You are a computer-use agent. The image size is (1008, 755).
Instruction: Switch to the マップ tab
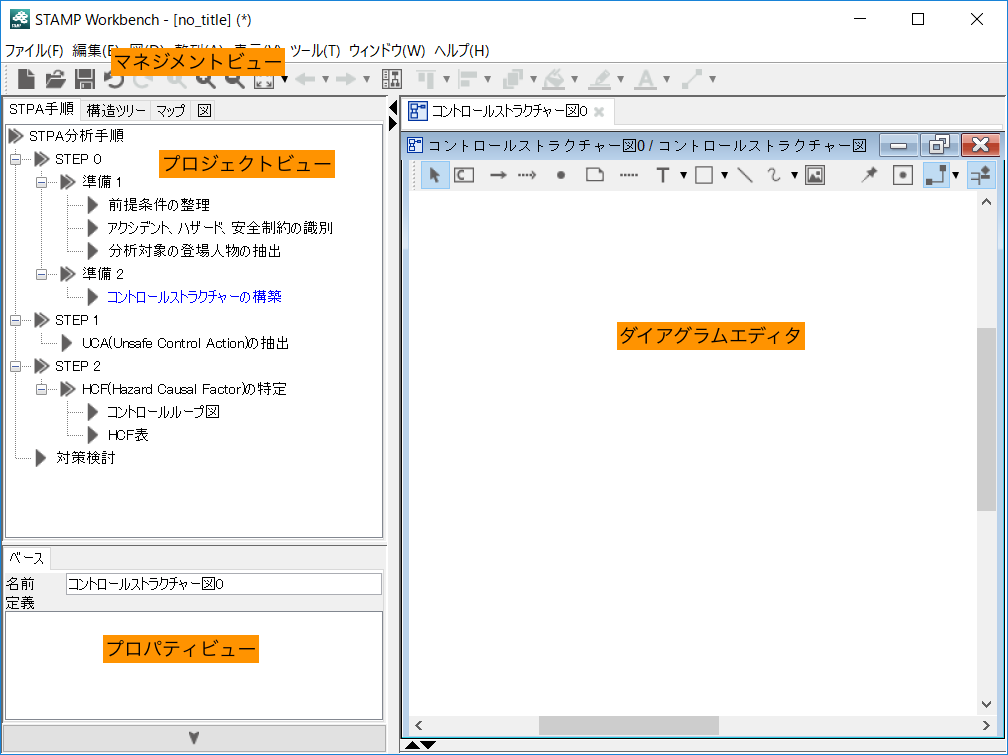[170, 111]
